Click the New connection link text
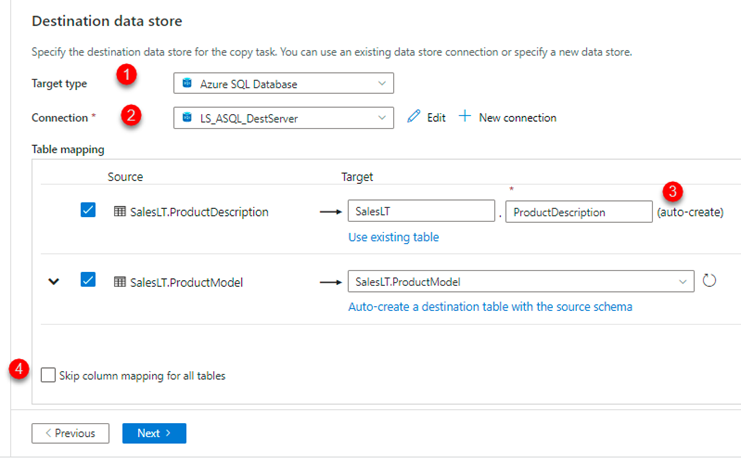 click(517, 118)
